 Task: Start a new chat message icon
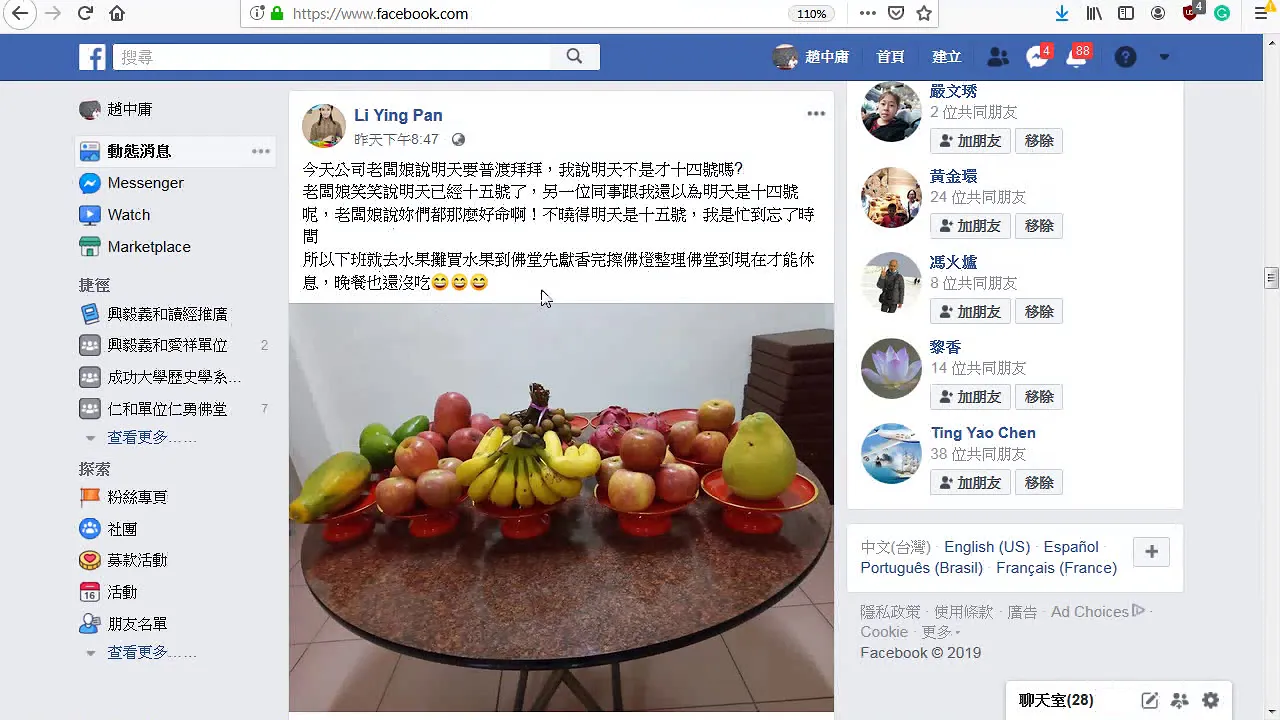(1150, 700)
